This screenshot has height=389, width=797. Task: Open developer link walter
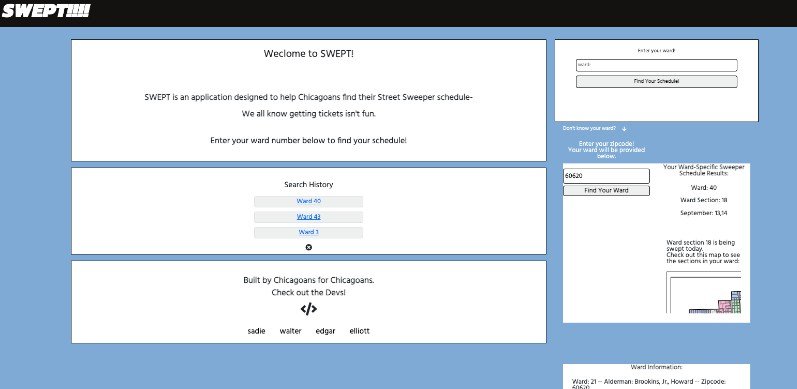290,331
